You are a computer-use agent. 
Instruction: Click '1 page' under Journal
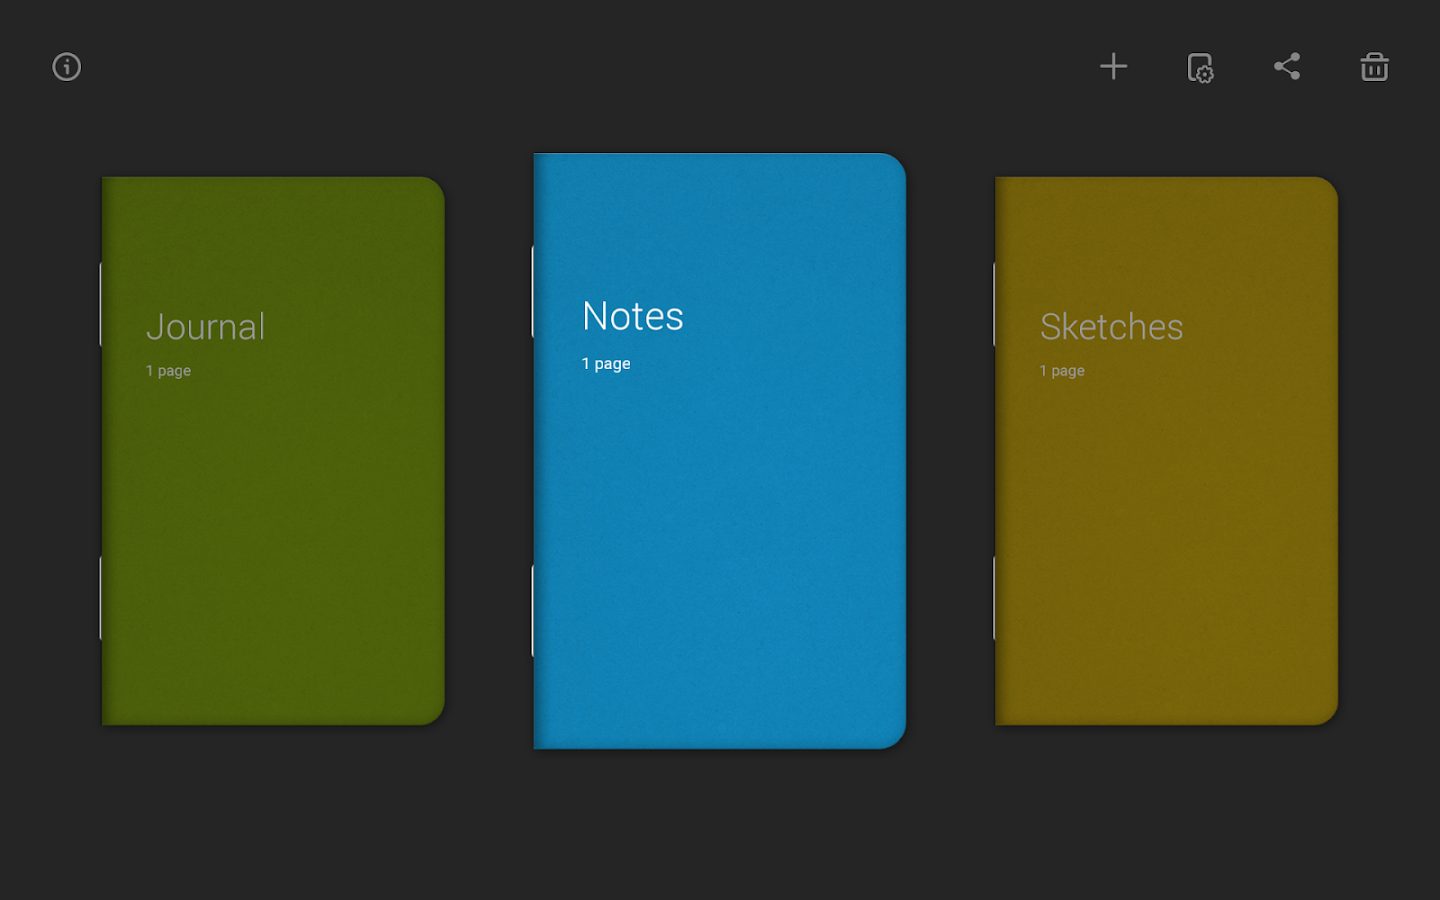168,370
